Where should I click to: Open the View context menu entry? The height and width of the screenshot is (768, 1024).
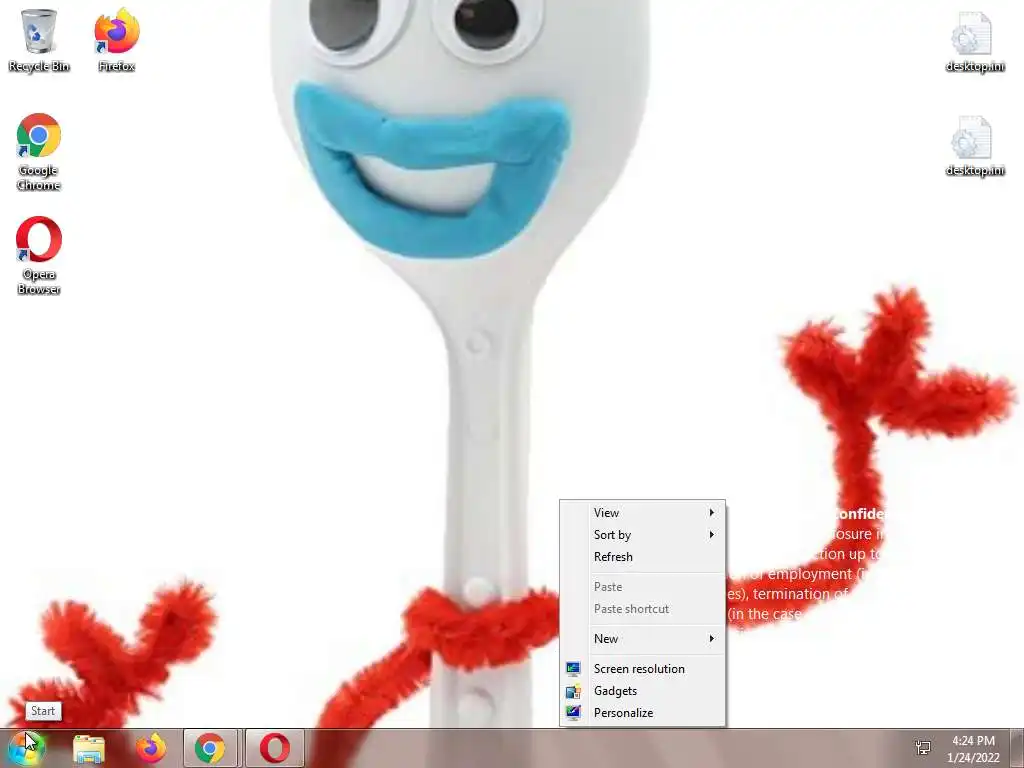tap(643, 513)
